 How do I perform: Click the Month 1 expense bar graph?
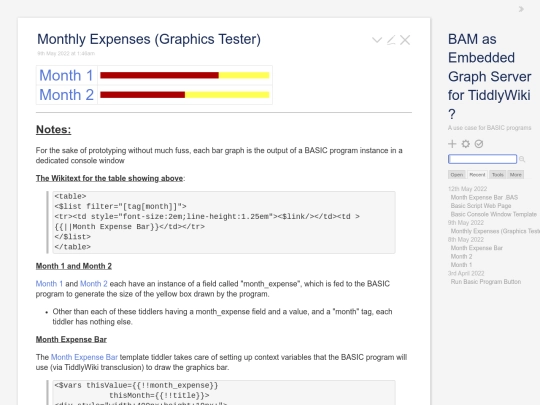click(x=185, y=75)
